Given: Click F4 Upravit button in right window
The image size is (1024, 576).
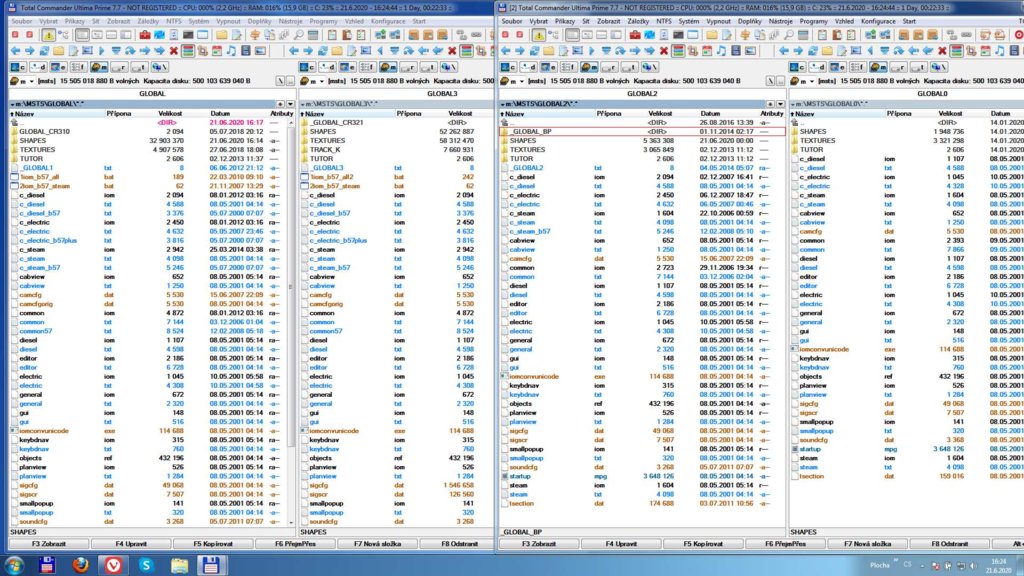Looking at the screenshot, I should pos(620,543).
